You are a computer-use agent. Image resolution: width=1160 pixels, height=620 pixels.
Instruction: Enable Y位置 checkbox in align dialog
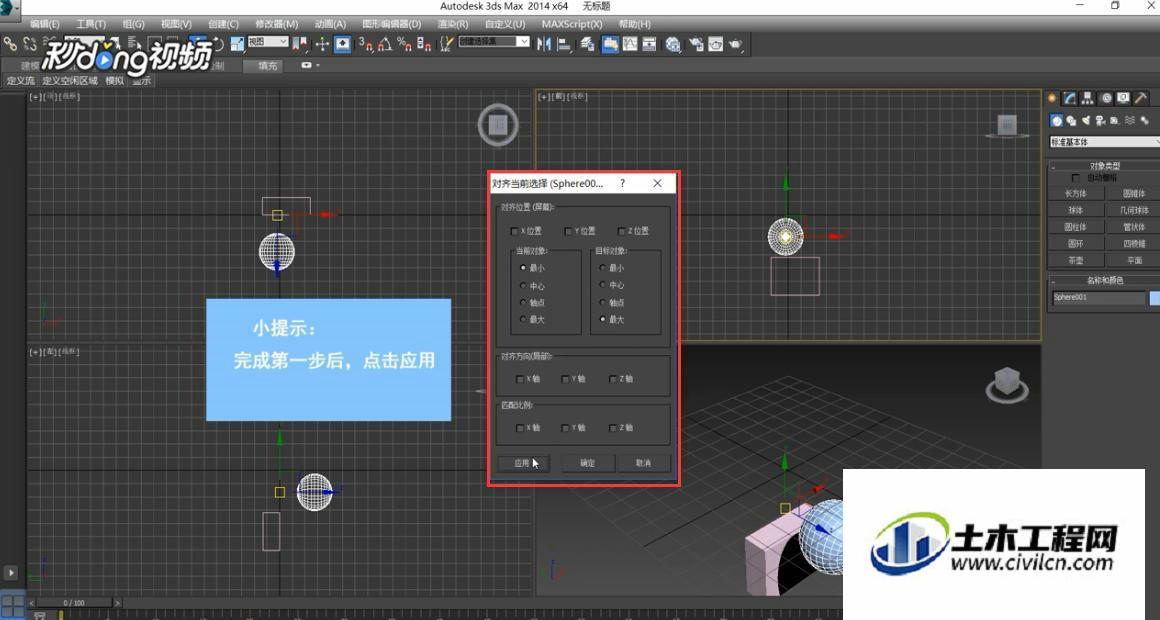coord(568,232)
